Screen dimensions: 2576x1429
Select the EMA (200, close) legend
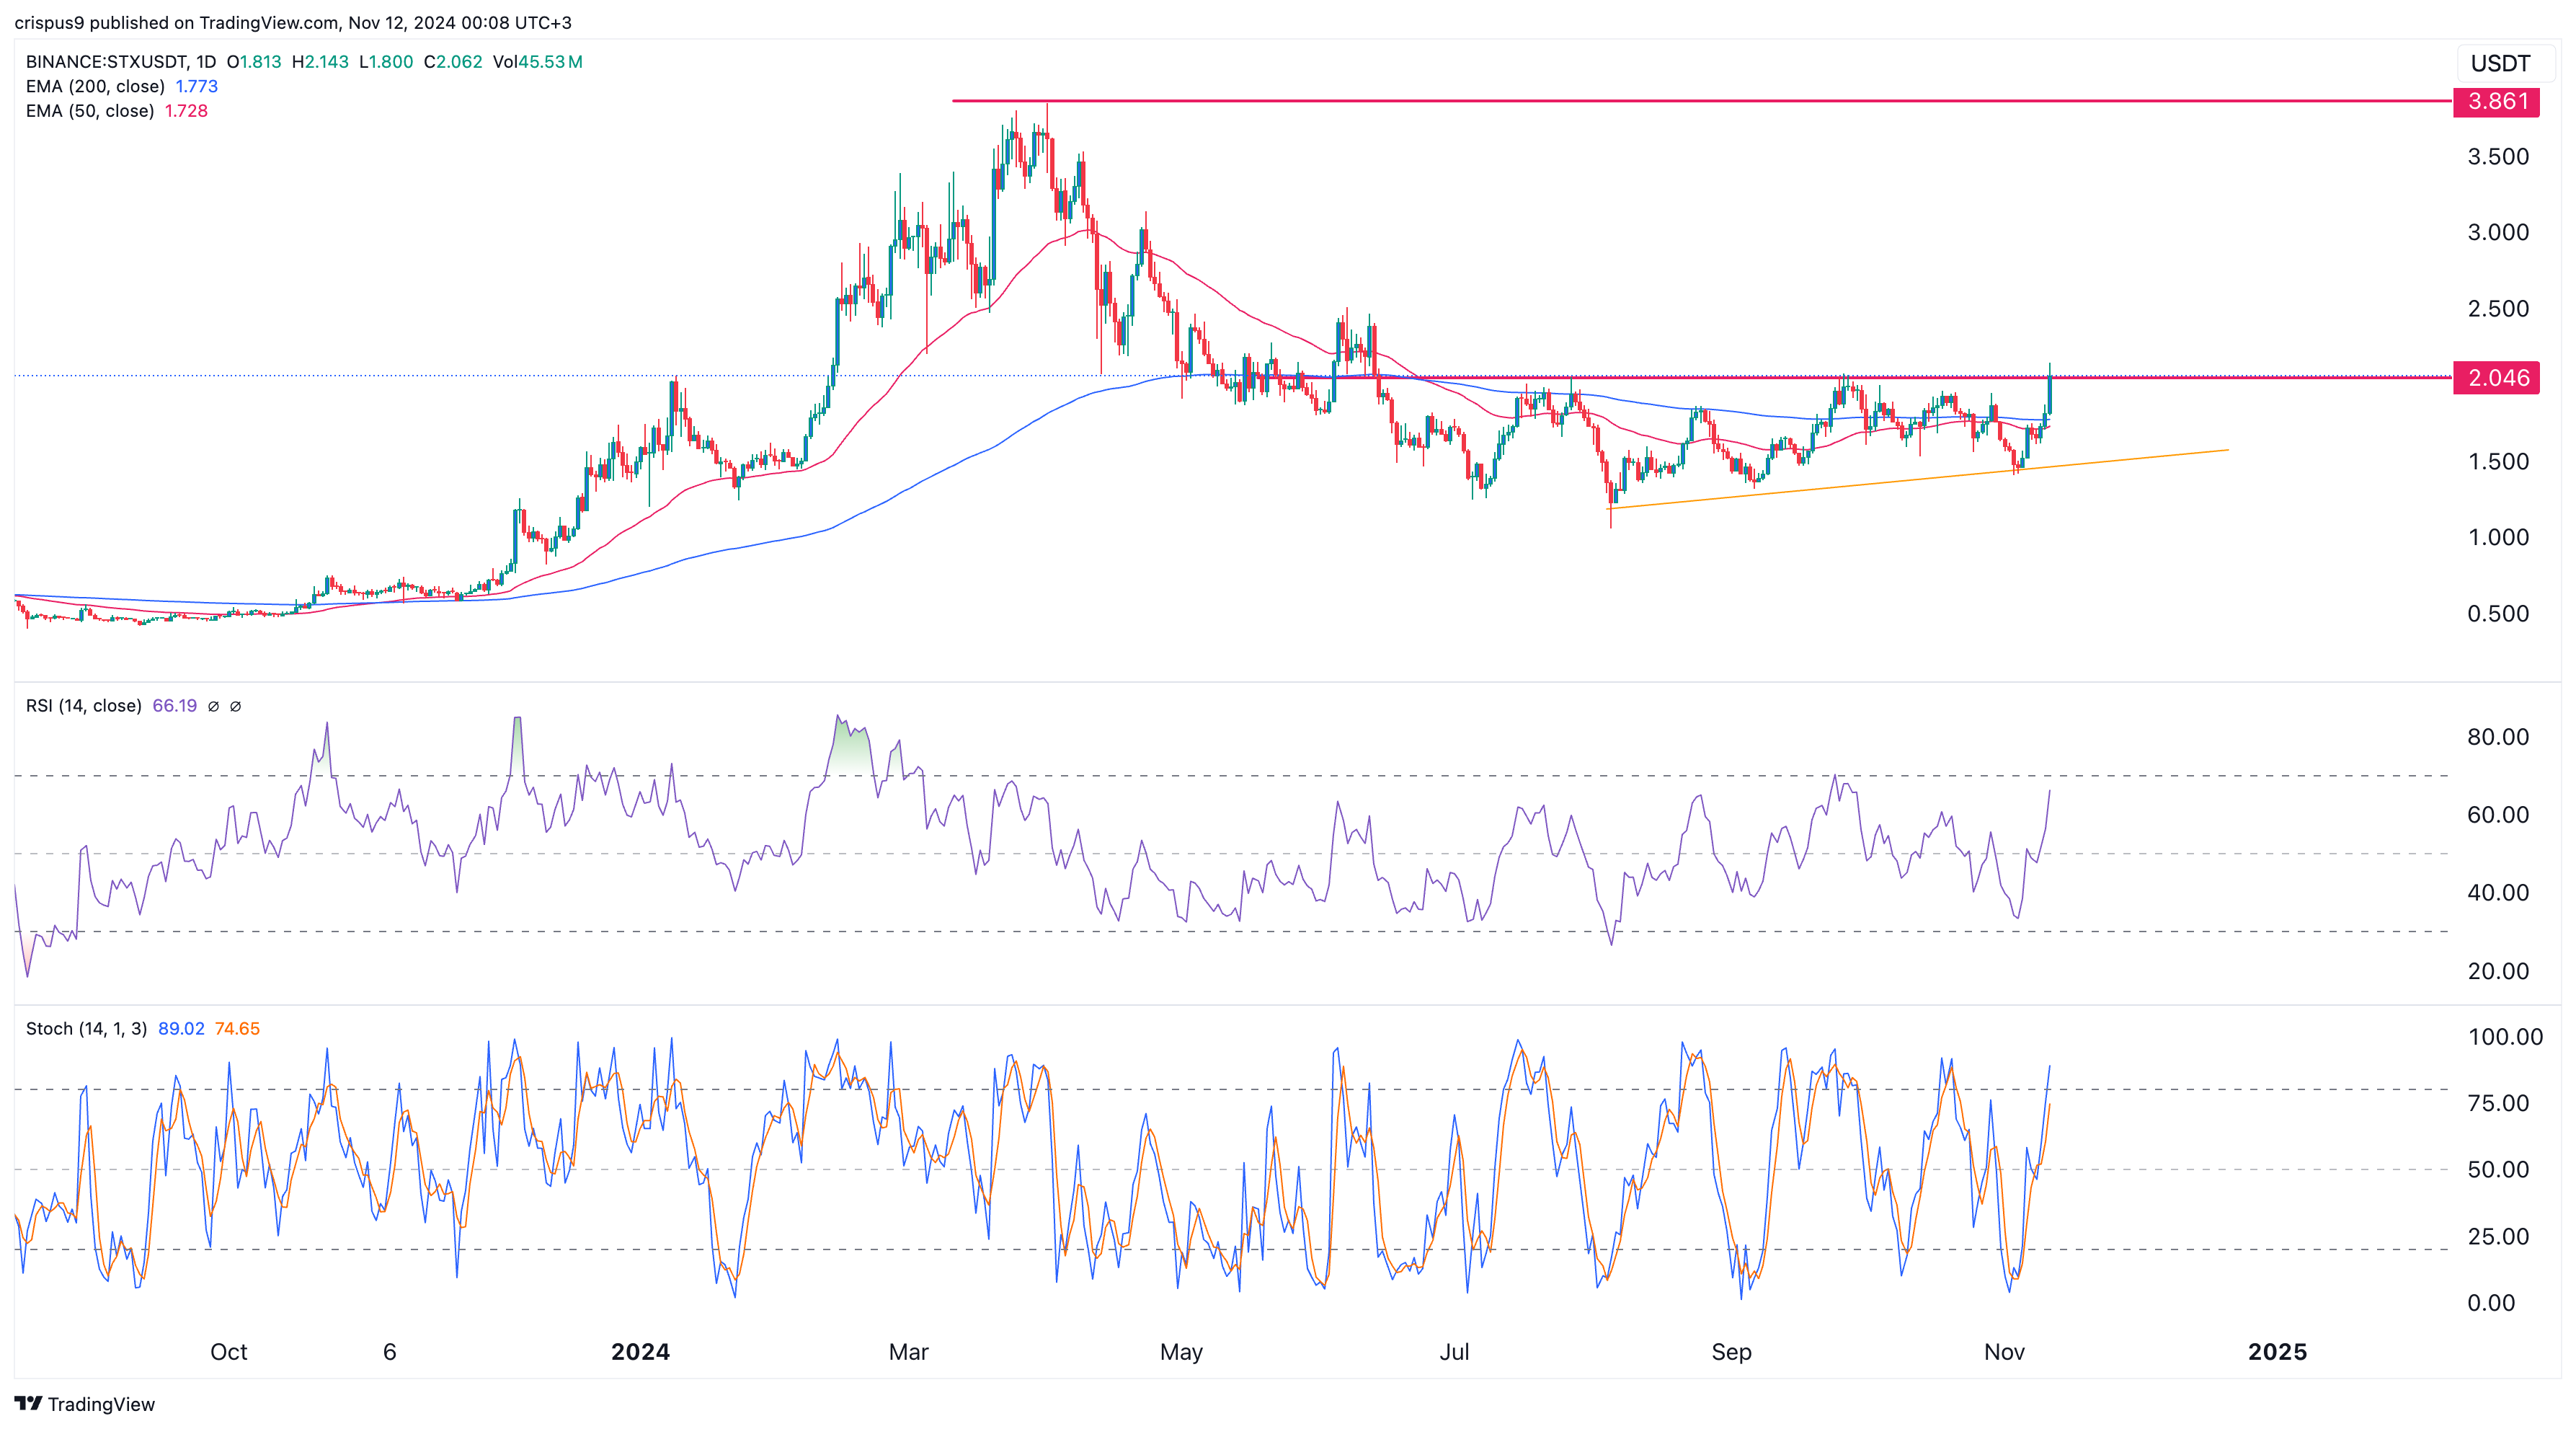[x=95, y=86]
